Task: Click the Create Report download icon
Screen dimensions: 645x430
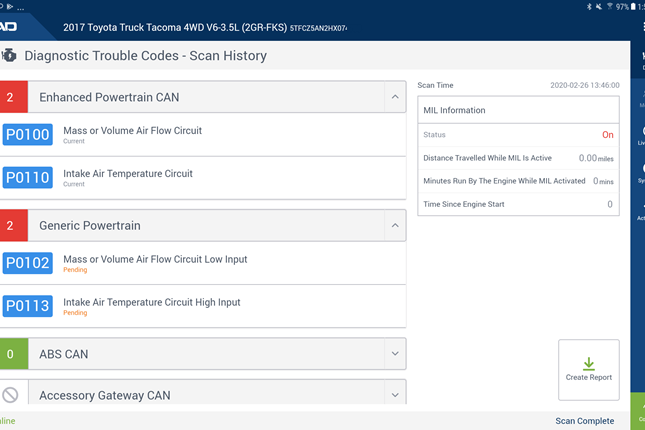Action: [588, 363]
